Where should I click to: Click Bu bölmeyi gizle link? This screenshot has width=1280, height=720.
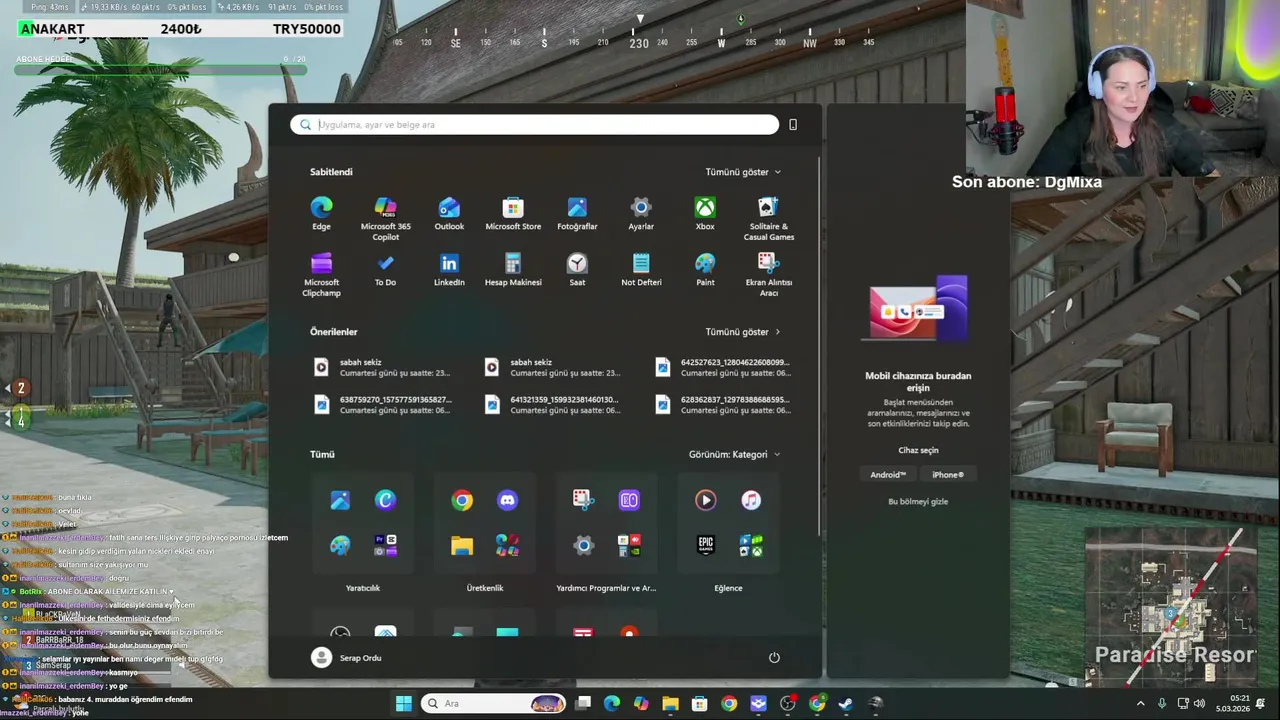918,501
